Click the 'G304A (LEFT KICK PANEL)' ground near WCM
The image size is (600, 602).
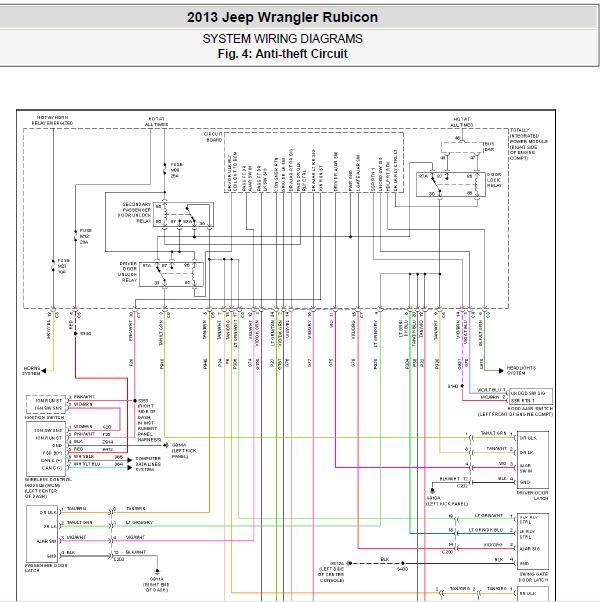click(x=184, y=450)
